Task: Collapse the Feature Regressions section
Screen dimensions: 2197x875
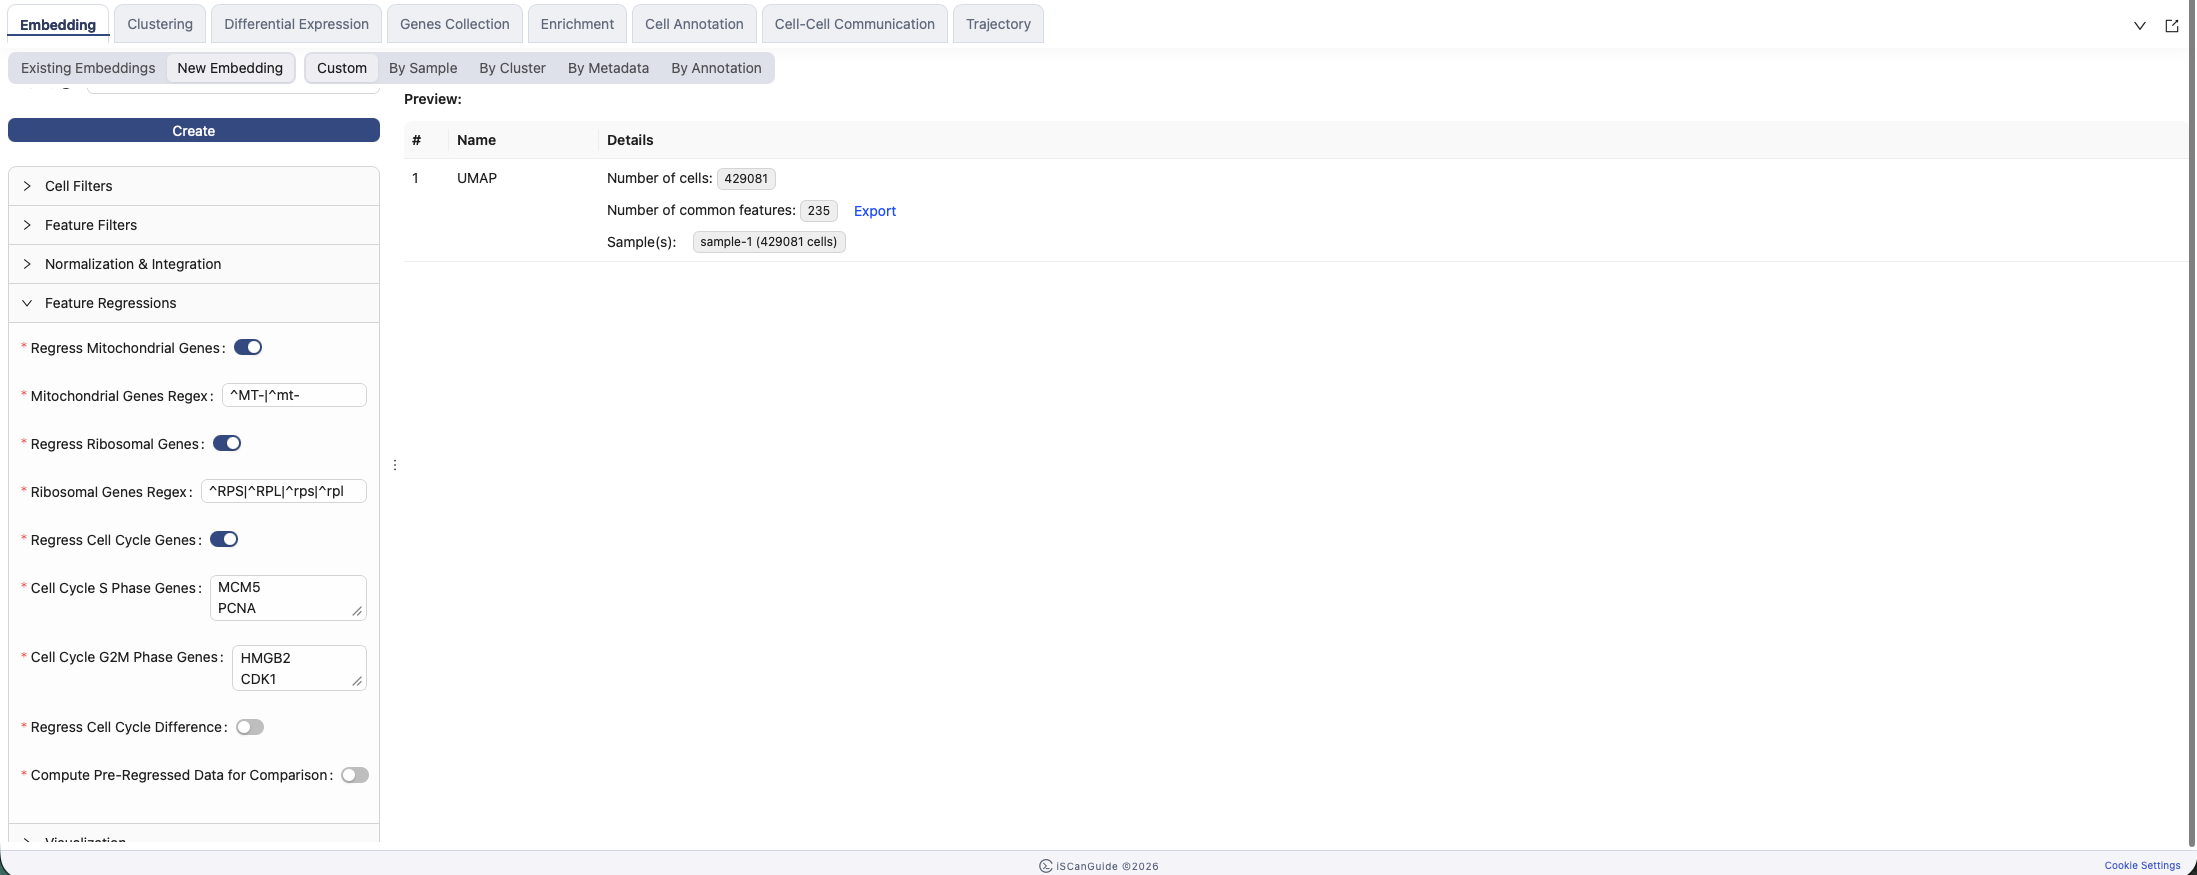Action: [x=194, y=303]
